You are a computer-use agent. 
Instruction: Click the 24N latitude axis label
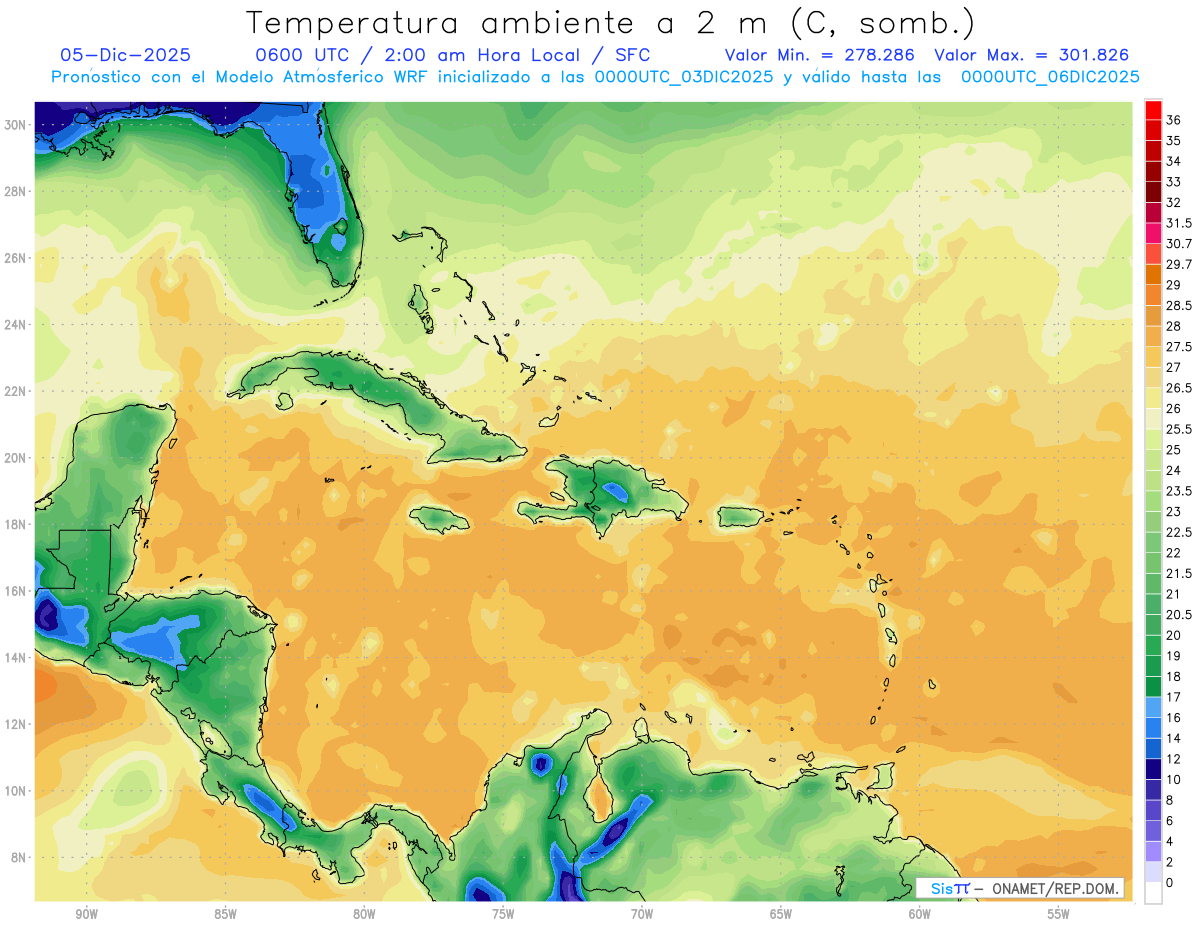17,325
